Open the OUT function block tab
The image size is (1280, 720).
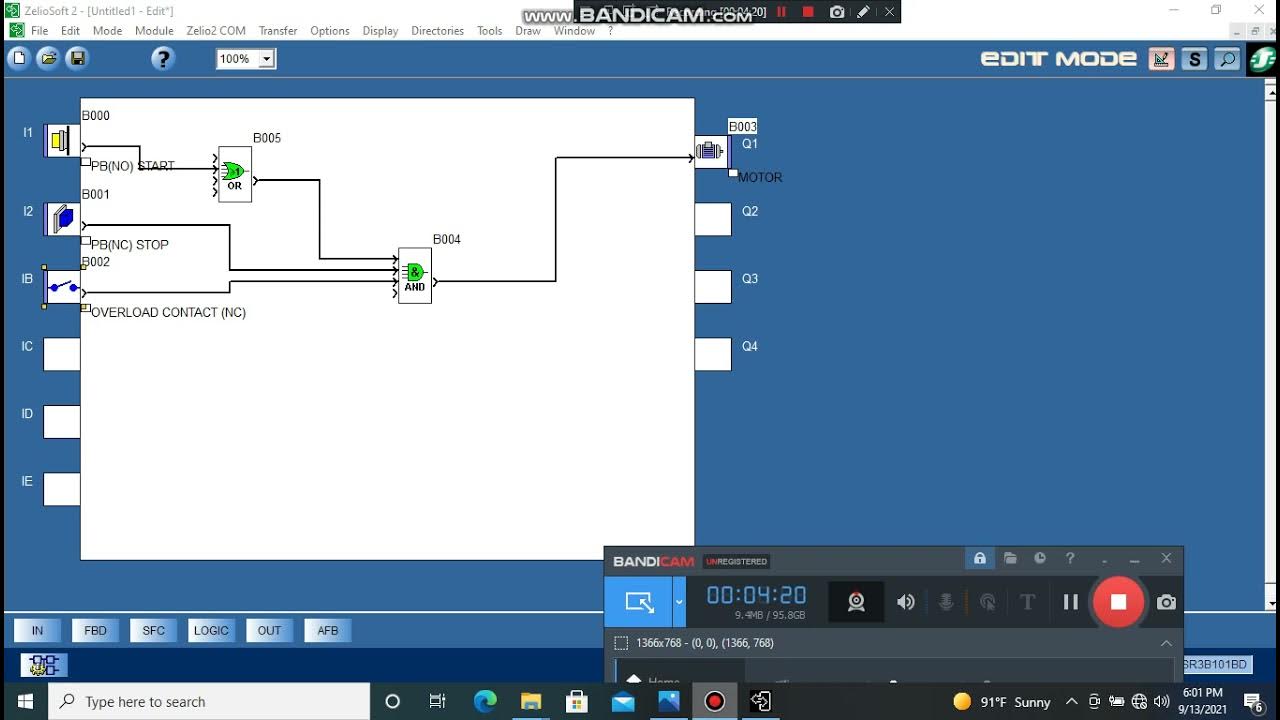(269, 630)
